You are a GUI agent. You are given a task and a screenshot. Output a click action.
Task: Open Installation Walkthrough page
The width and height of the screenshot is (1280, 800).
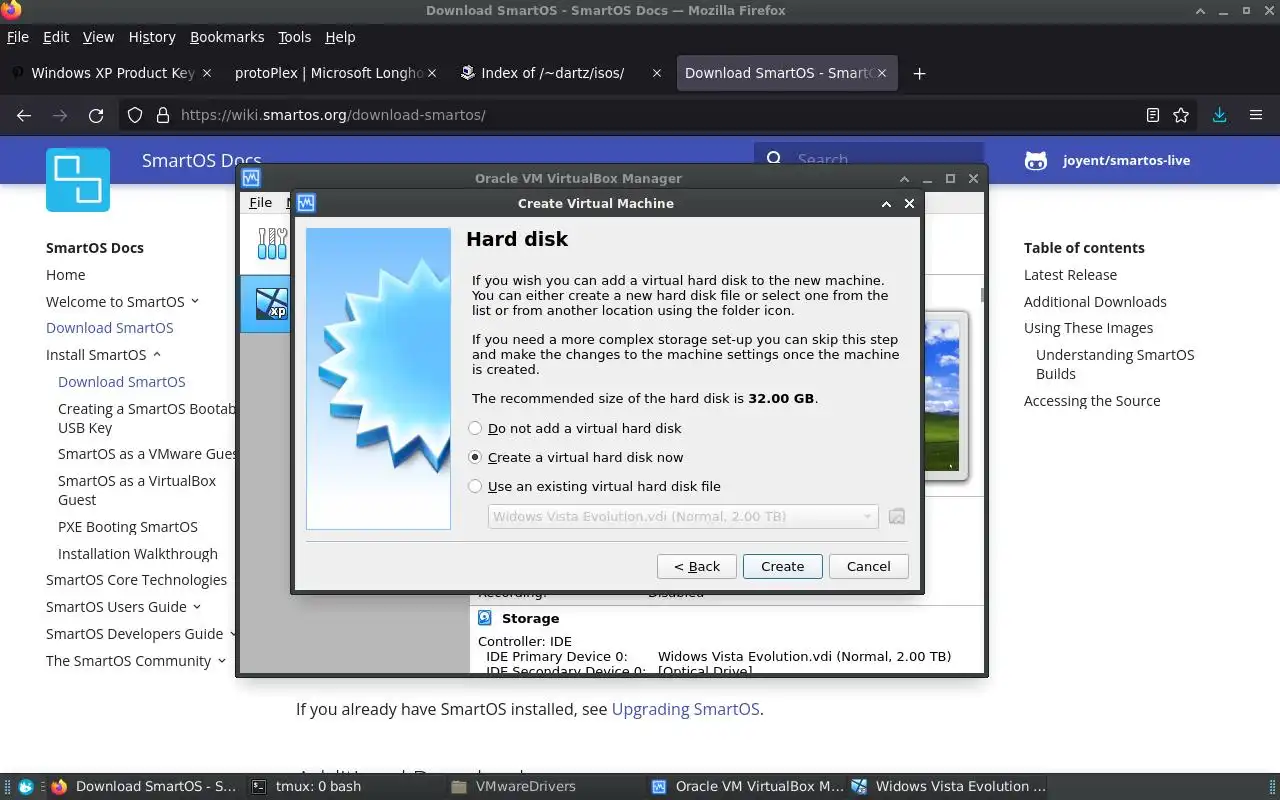pos(138,554)
